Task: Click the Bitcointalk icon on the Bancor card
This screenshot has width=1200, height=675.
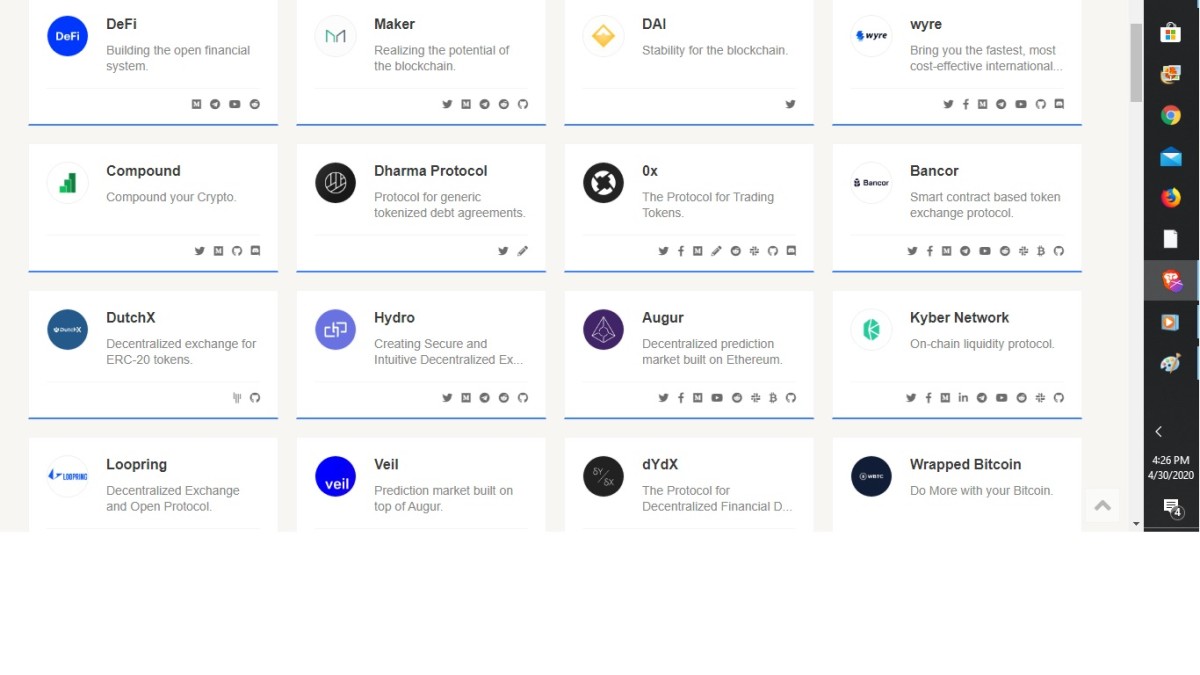Action: pyautogui.click(x=1041, y=250)
